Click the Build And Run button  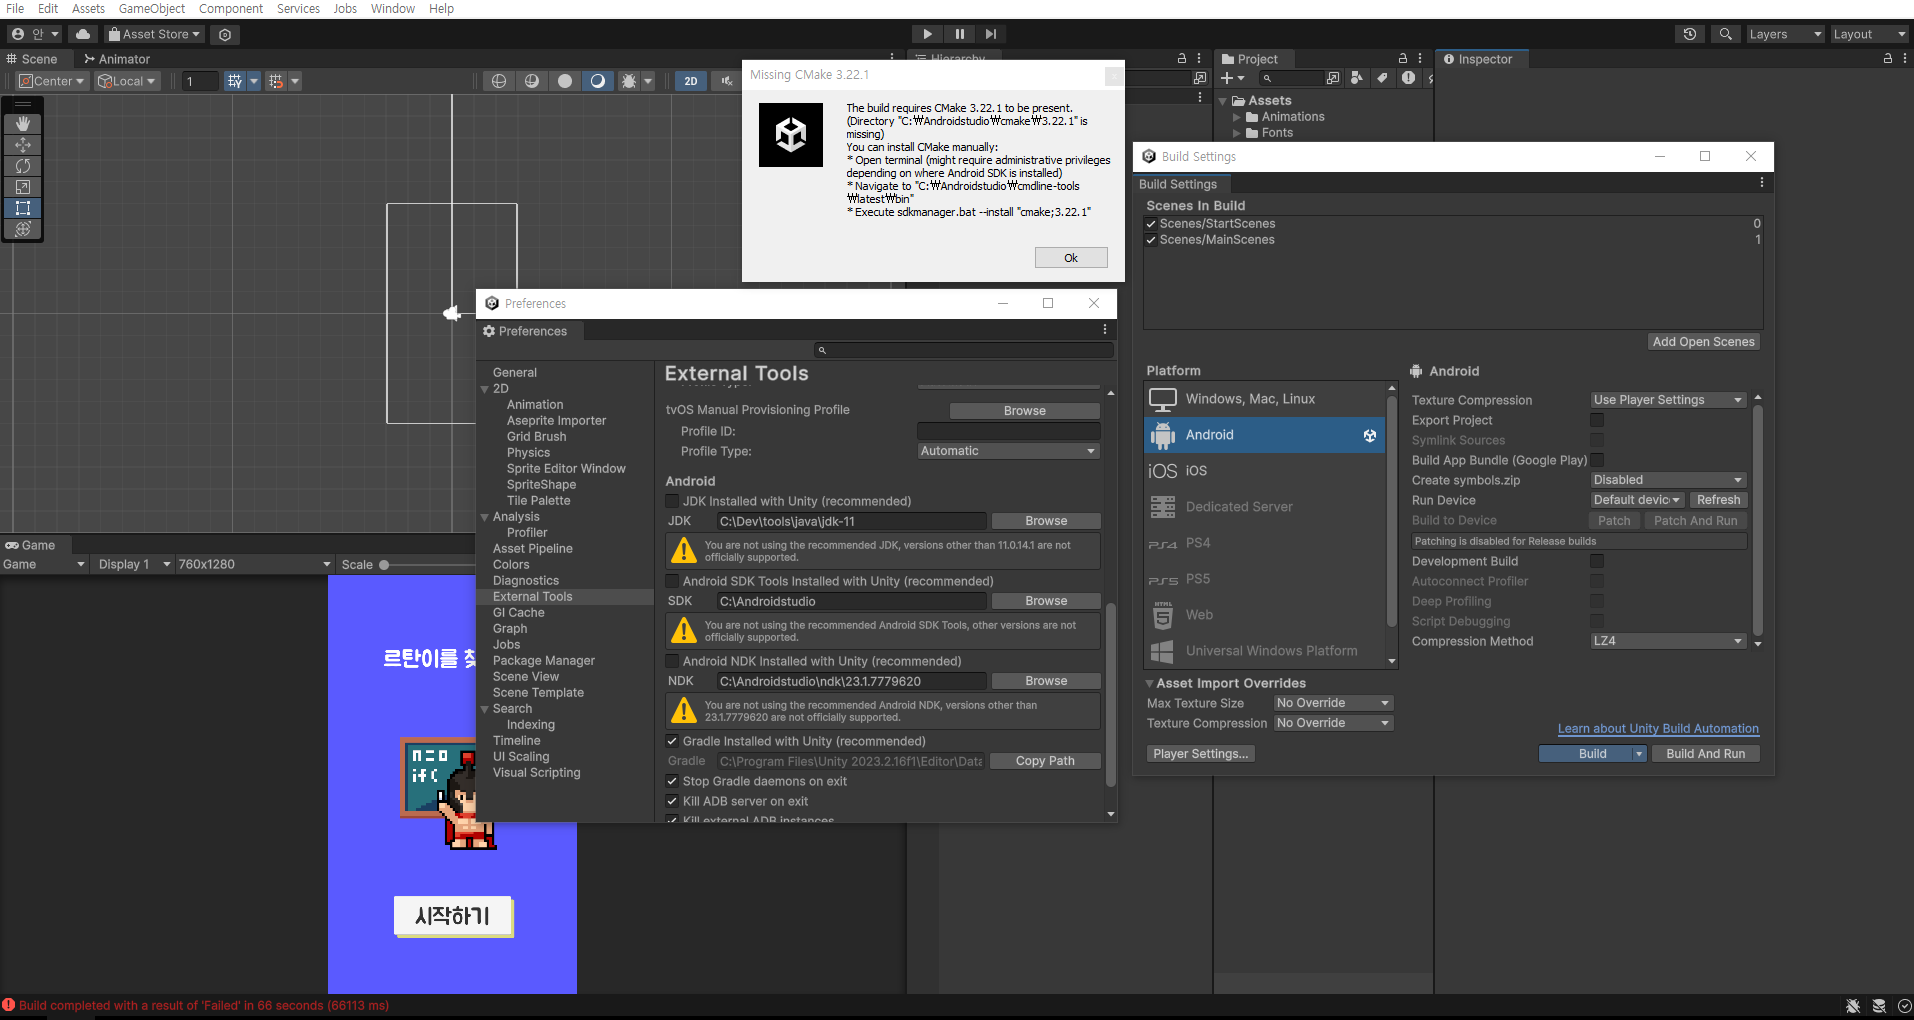(1705, 754)
